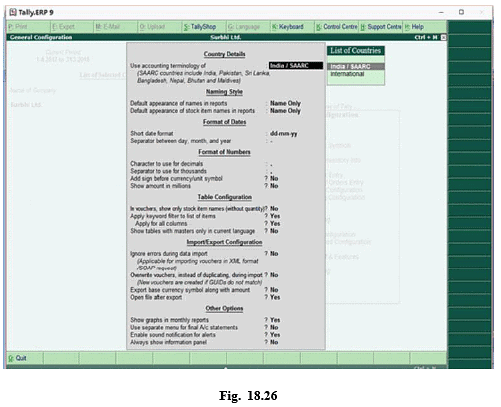Open Help in the toolbar
Screen dimensions: 501x407
(x=424, y=27)
